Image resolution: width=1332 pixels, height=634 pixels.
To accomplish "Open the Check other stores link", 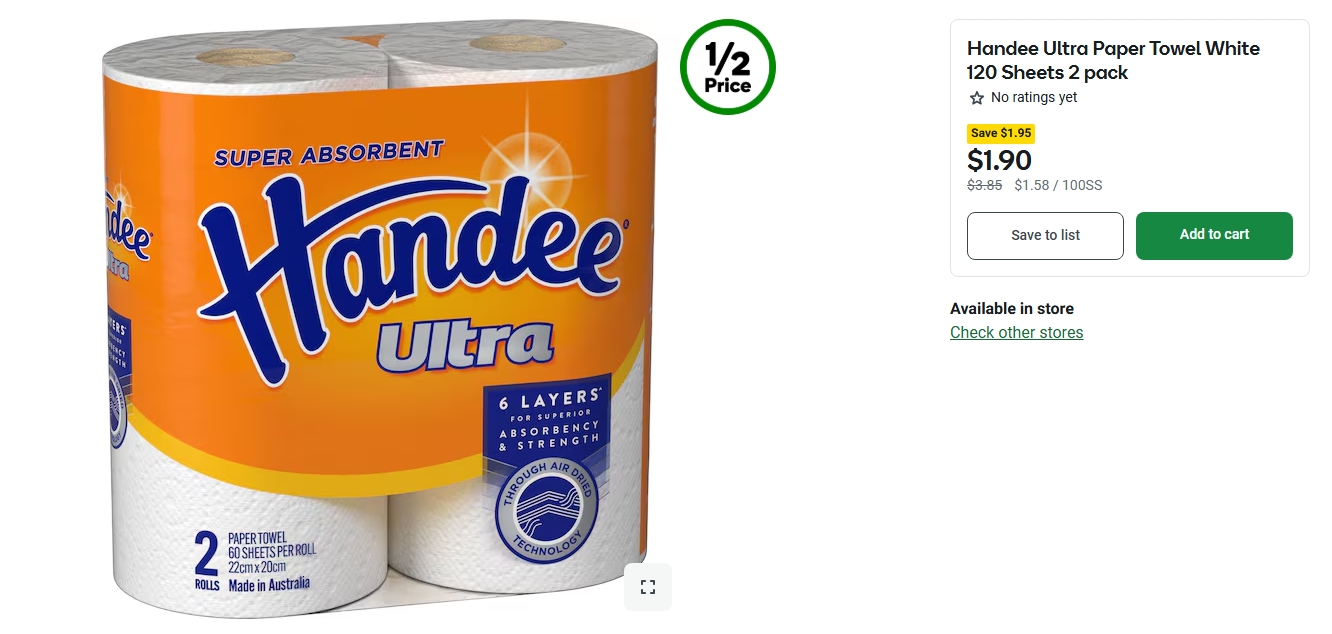I will [1016, 333].
